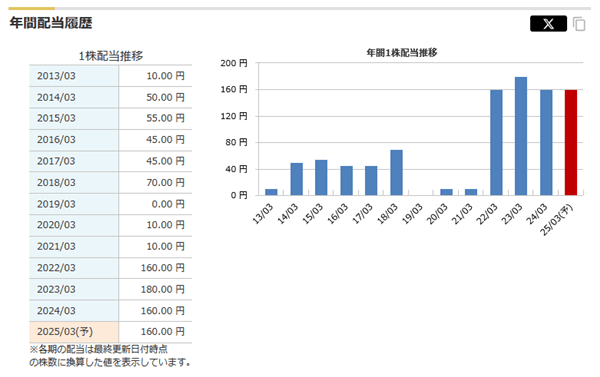Click the 120 円 y-axis label
The width and height of the screenshot is (600, 377).
pos(234,116)
